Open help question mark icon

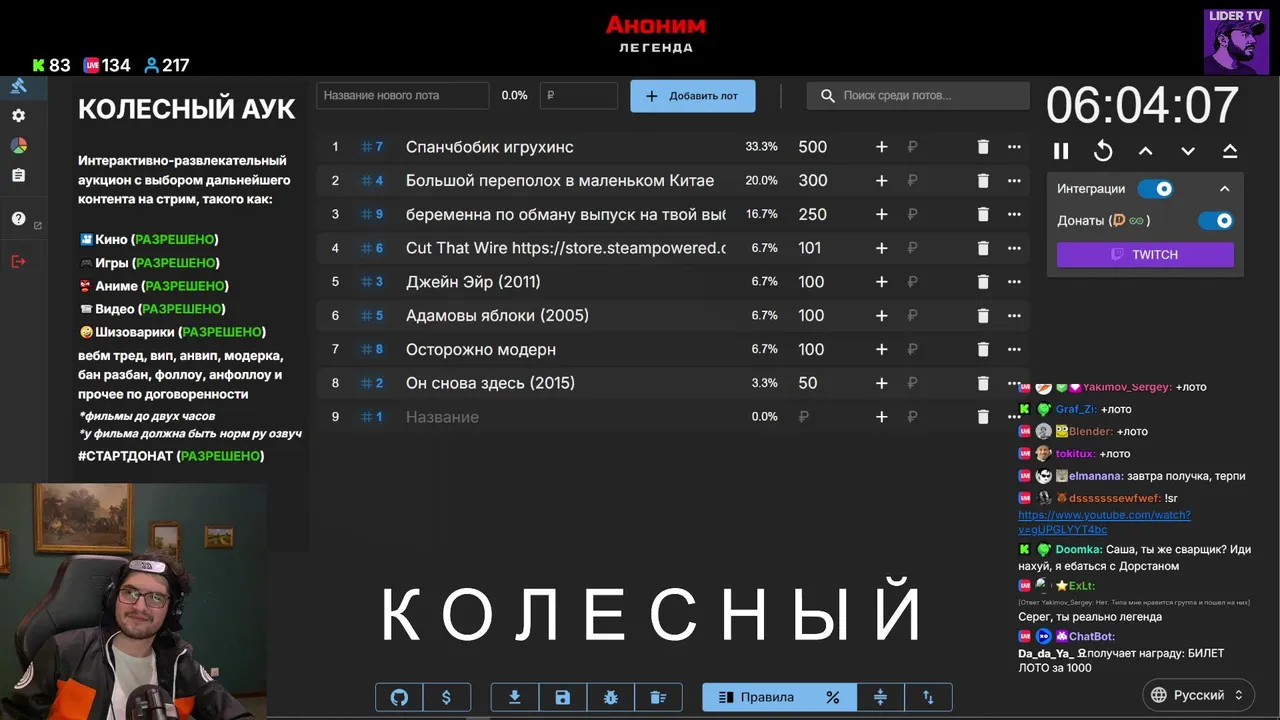pos(18,219)
